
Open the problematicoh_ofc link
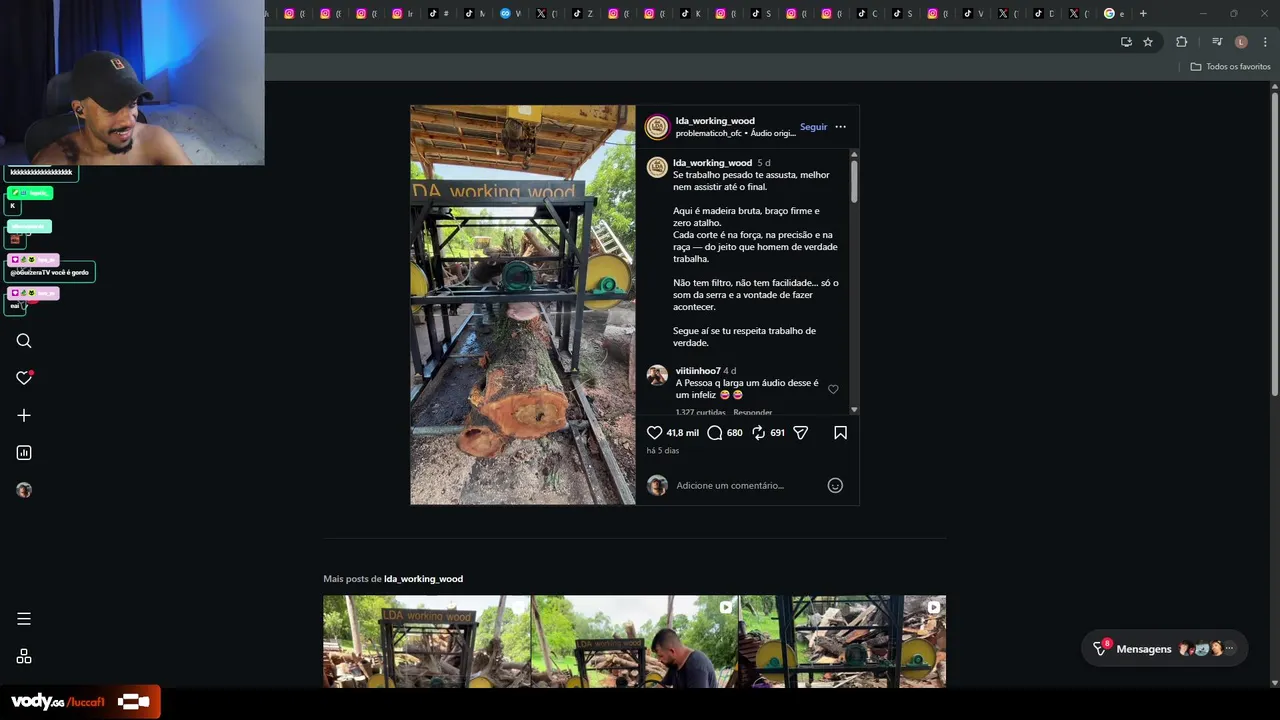tap(708, 133)
